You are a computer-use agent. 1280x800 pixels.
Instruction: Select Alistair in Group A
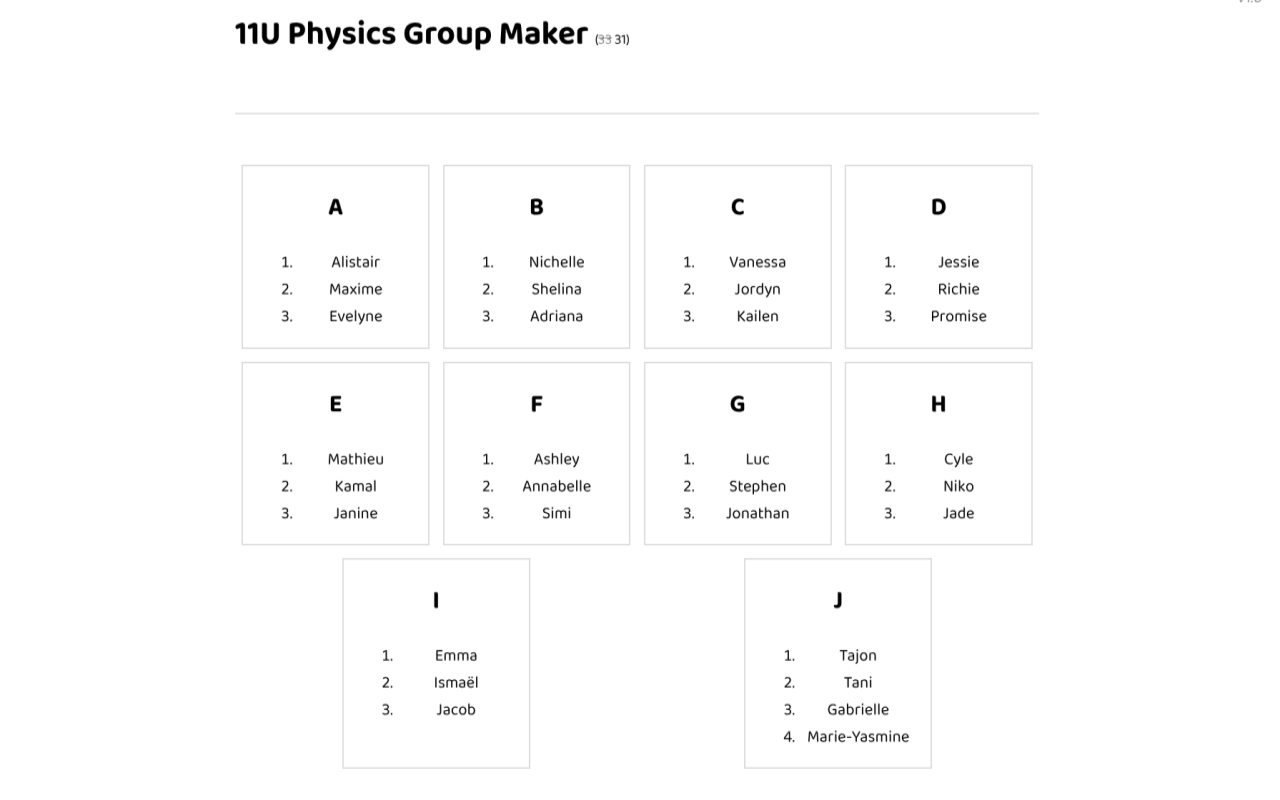pyautogui.click(x=355, y=262)
